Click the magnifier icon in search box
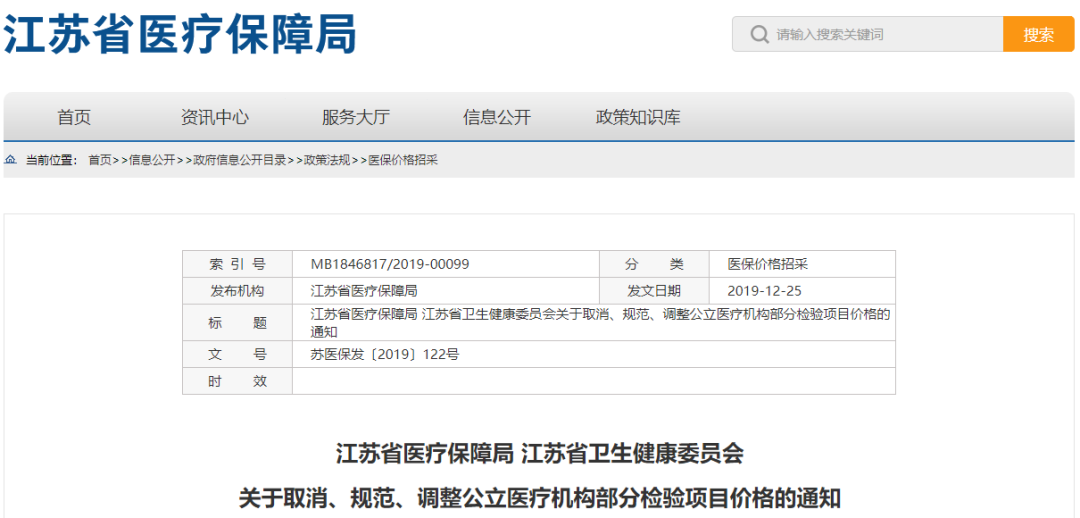Image resolution: width=1080 pixels, height=518 pixels. [758, 34]
